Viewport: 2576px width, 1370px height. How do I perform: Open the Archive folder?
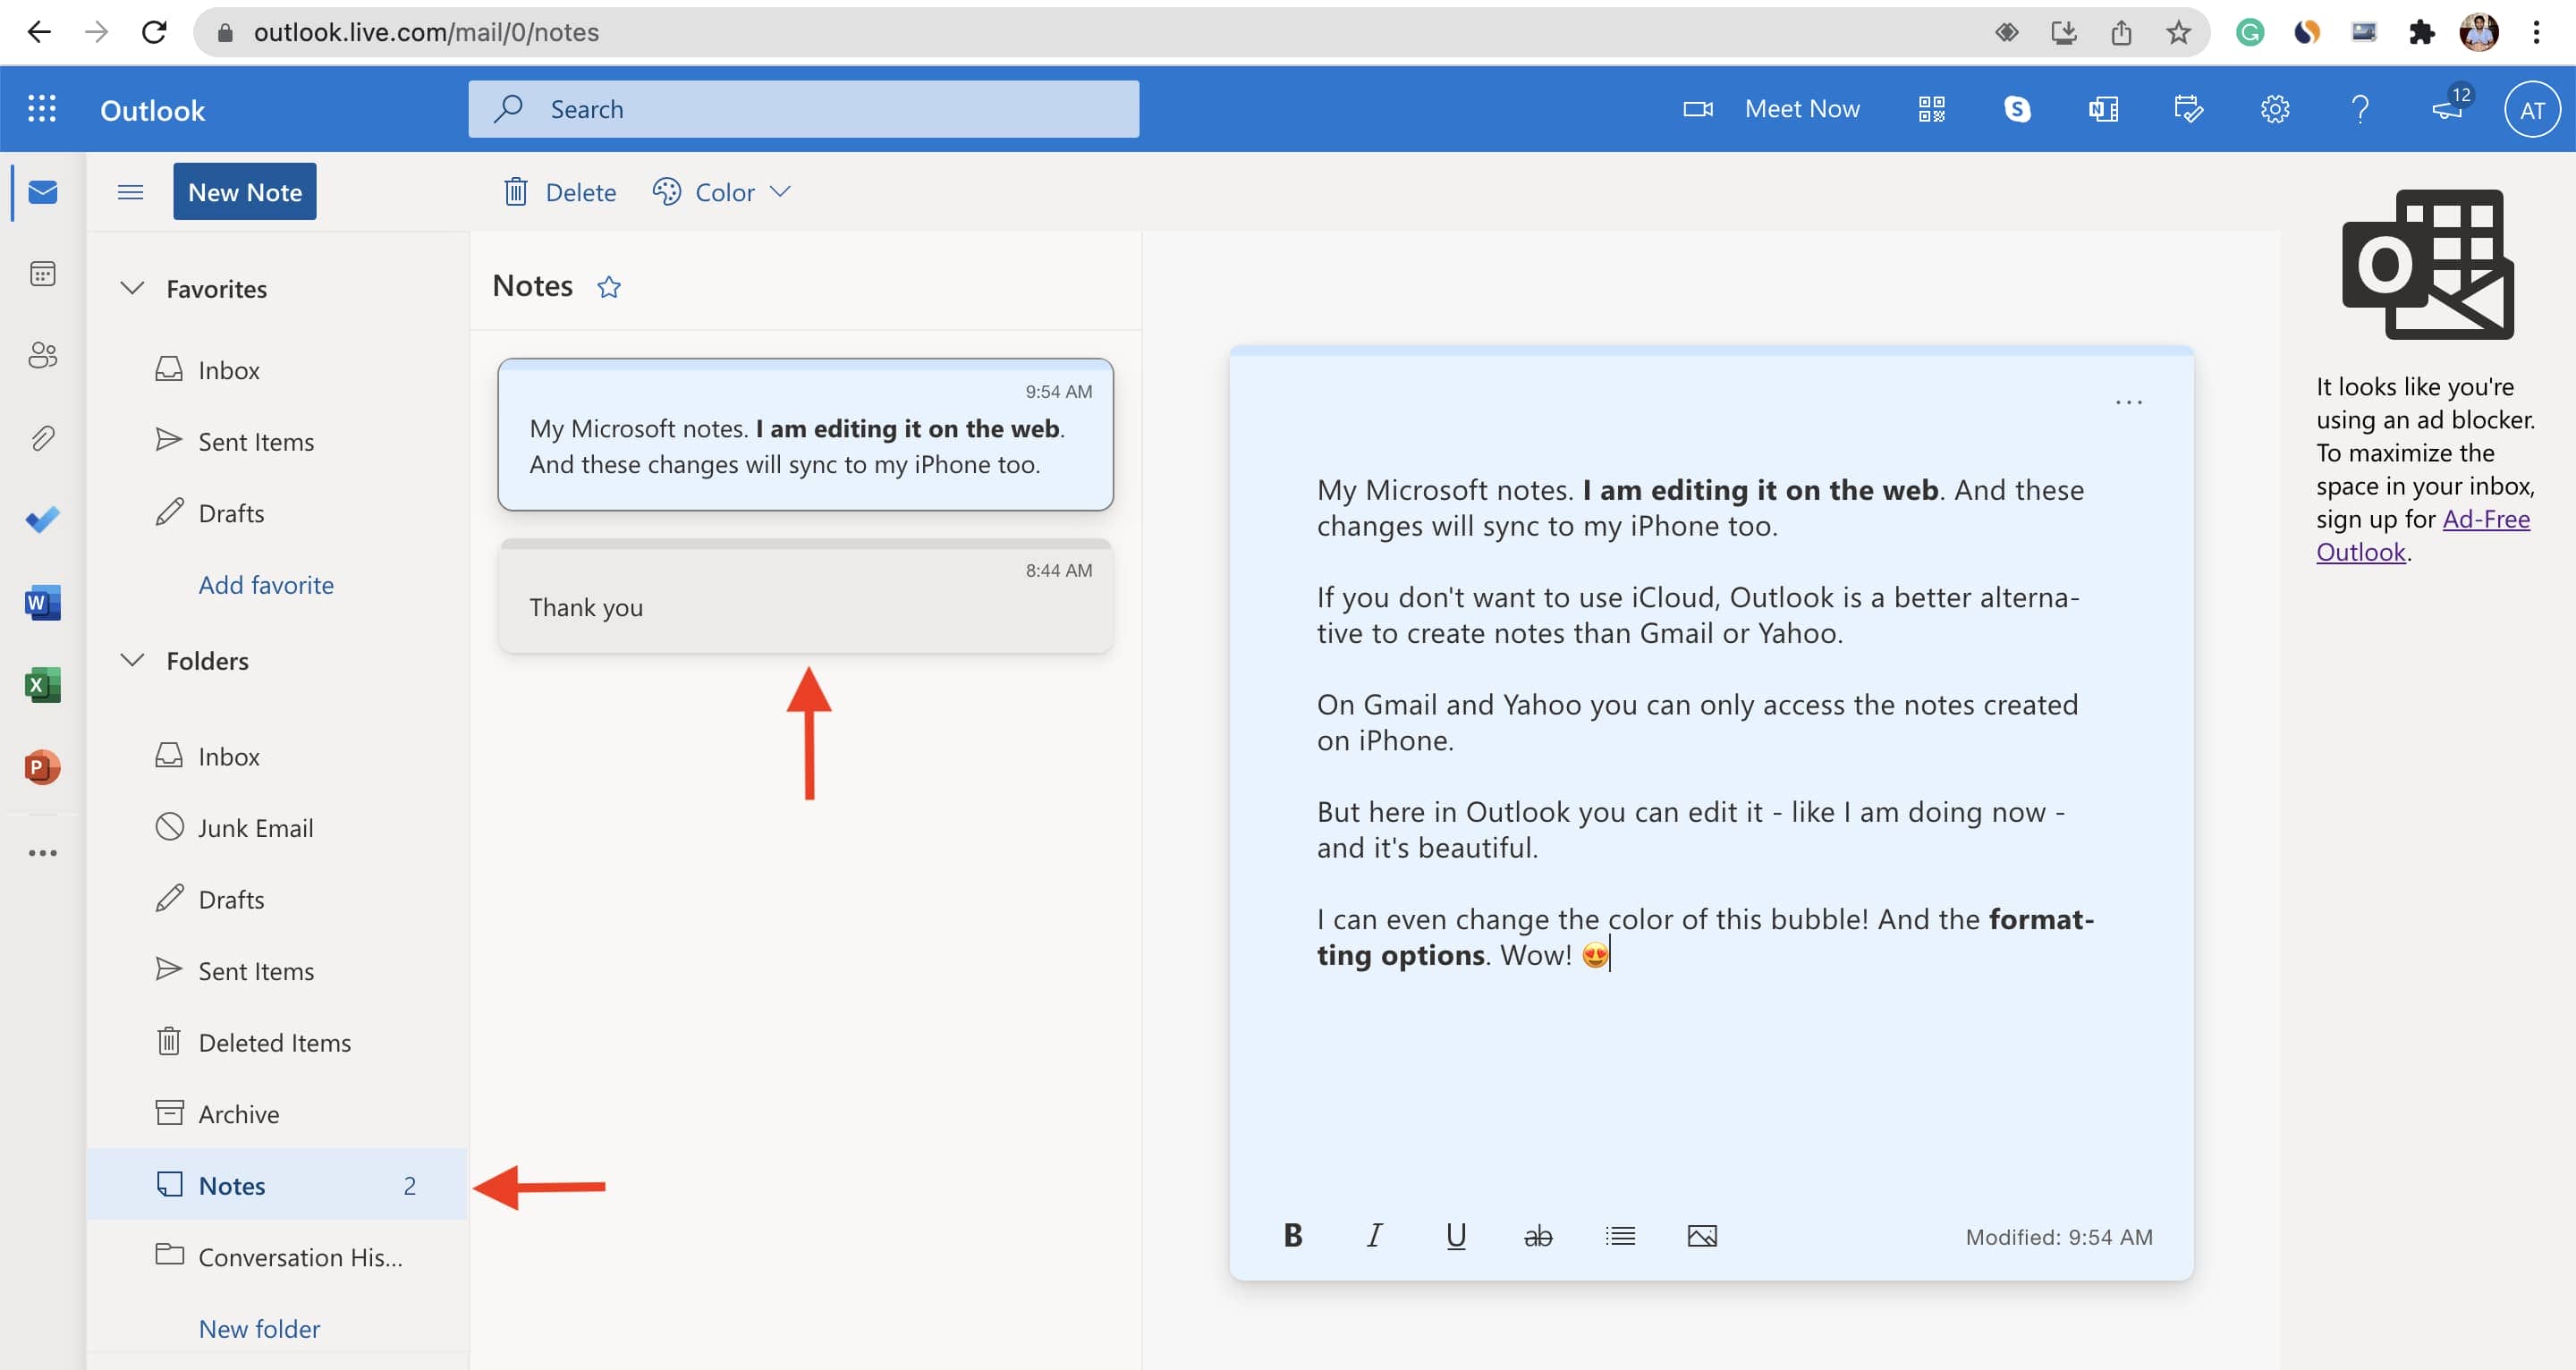[277, 1113]
